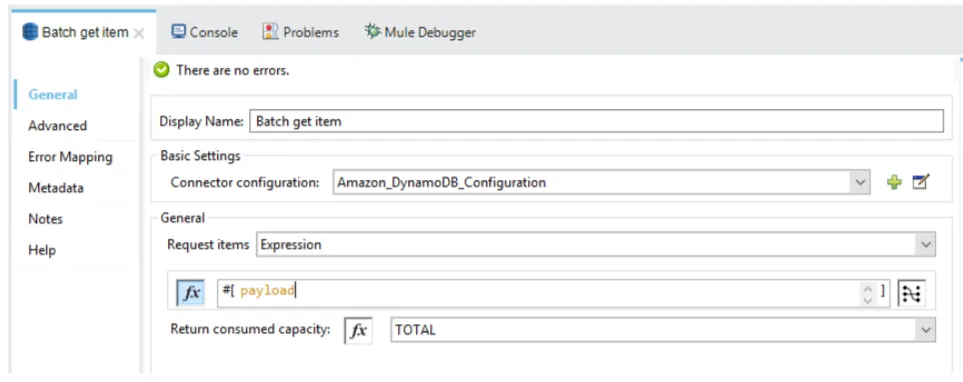Open the Advanced section
The image size is (963, 382).
tap(58, 125)
